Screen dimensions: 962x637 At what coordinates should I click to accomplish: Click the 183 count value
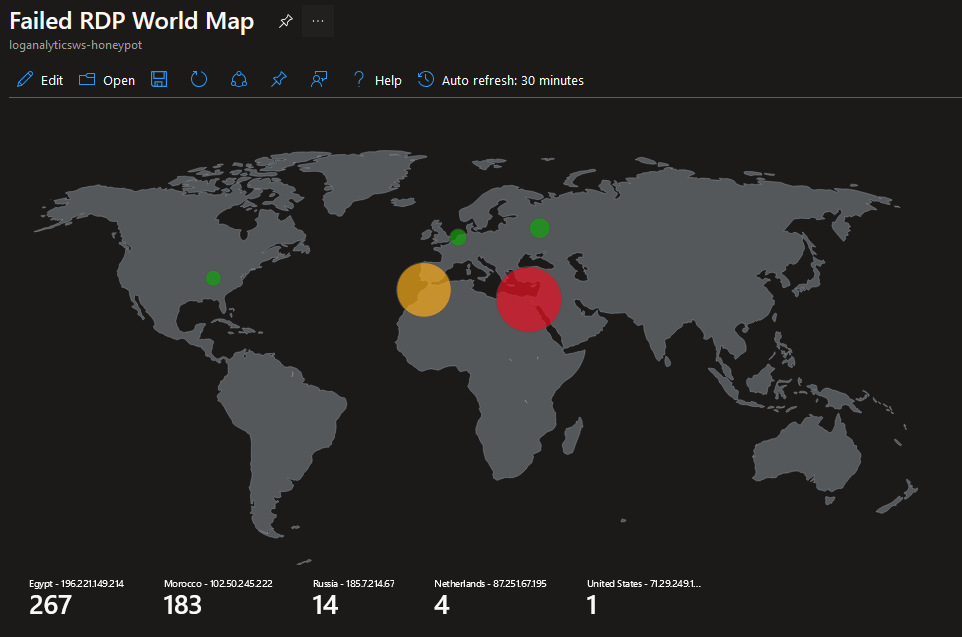tap(183, 606)
